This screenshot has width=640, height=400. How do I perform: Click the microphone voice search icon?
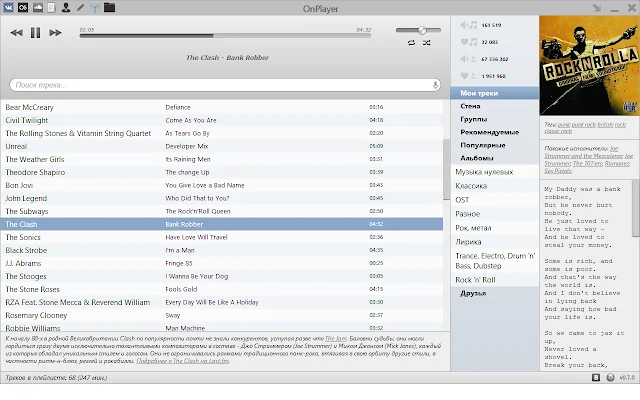(x=435, y=84)
